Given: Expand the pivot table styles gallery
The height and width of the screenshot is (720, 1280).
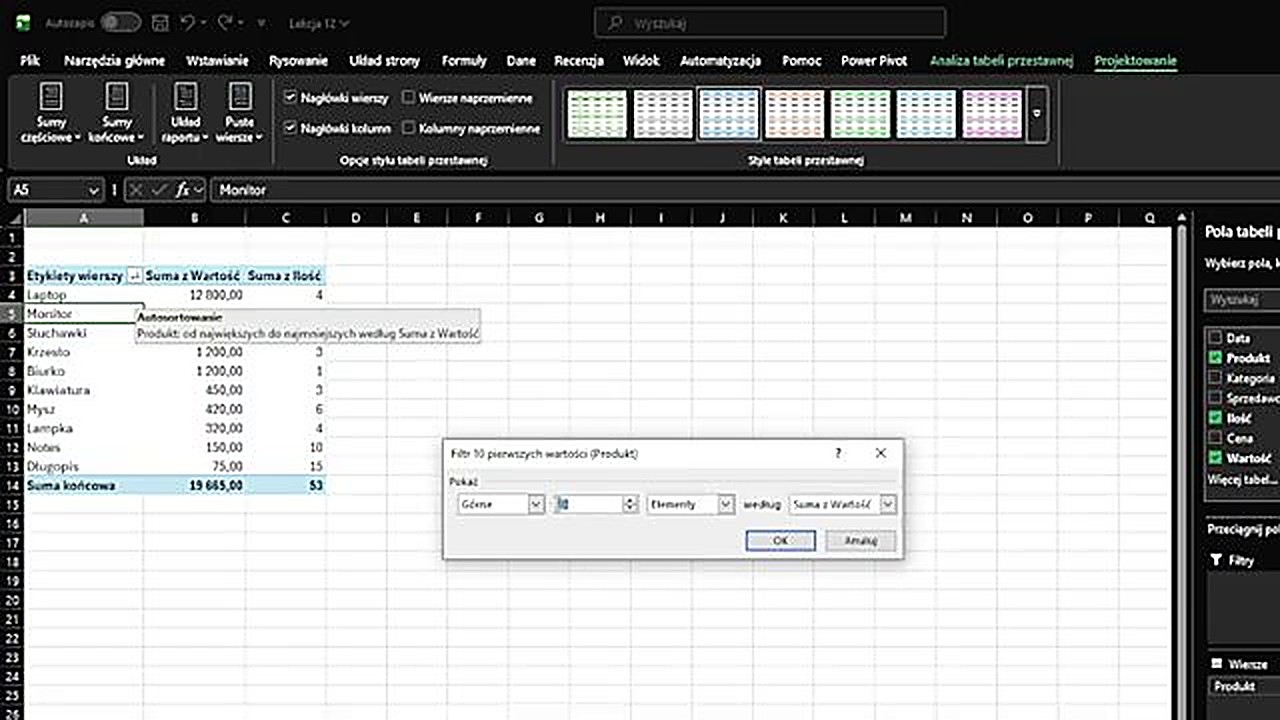Looking at the screenshot, I should tap(1037, 113).
